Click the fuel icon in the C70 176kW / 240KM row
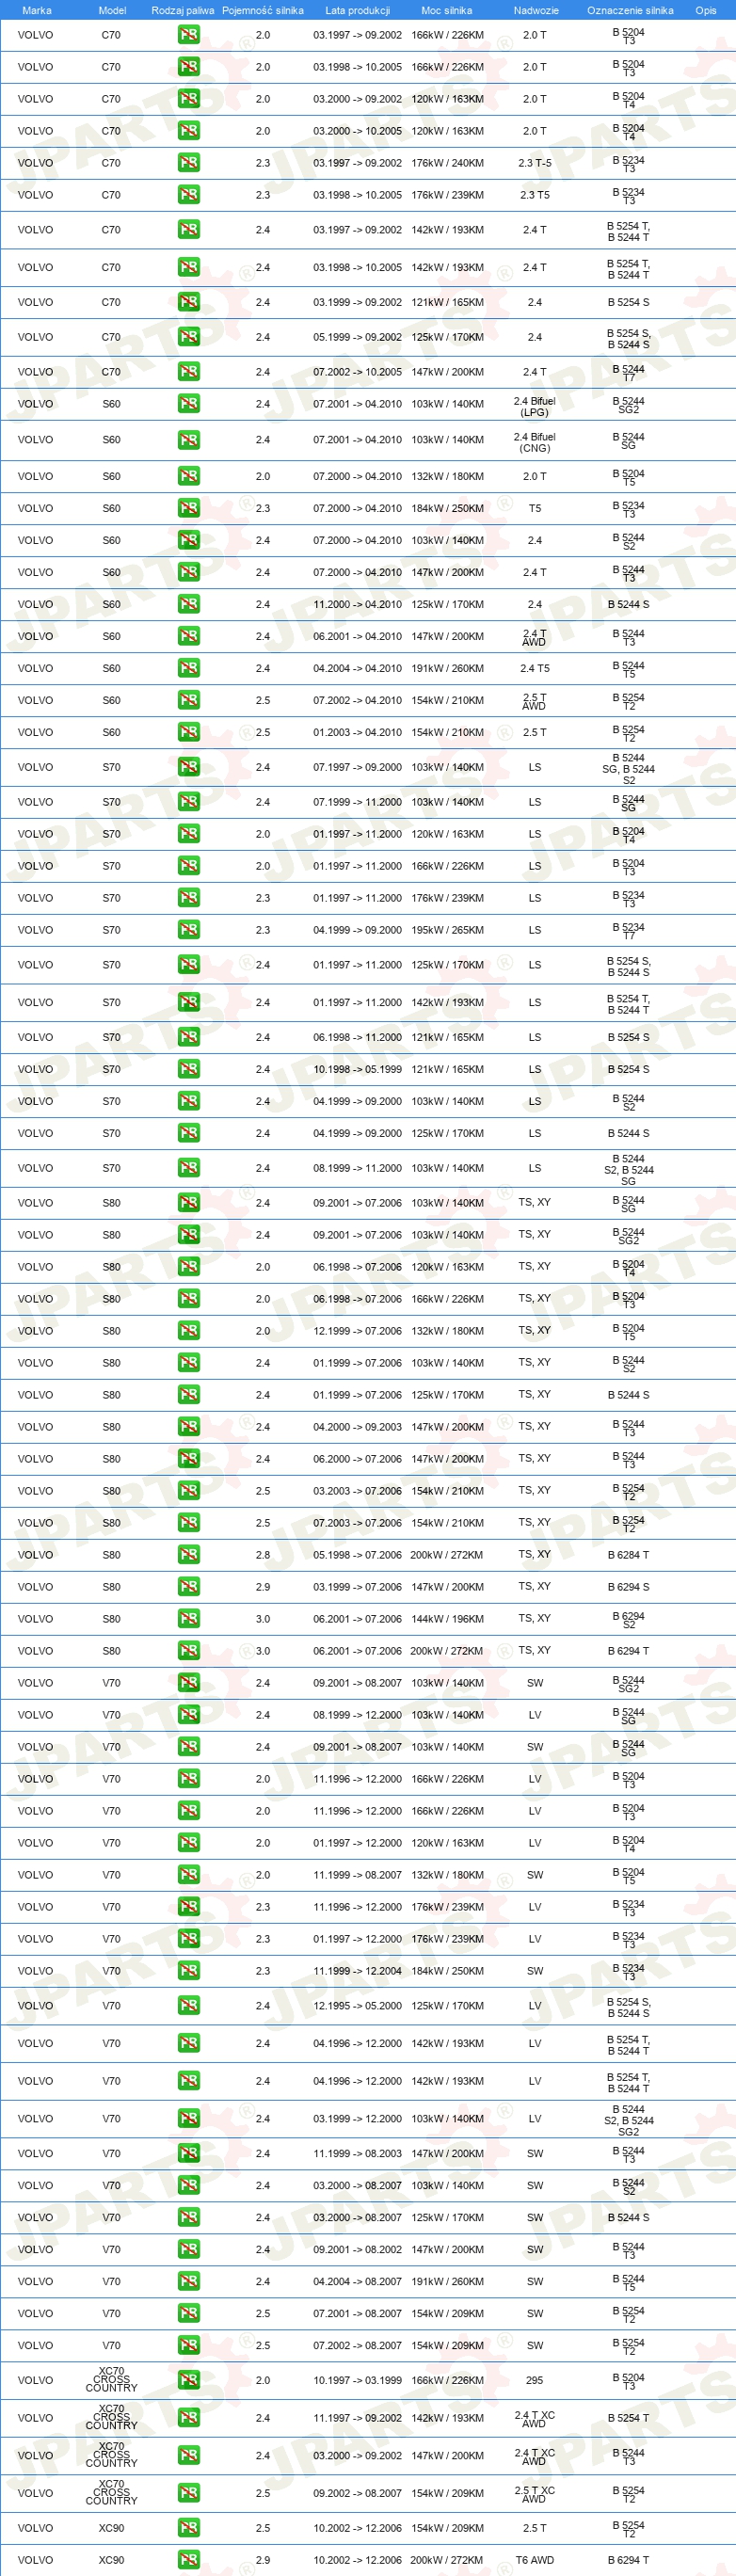The width and height of the screenshot is (736, 2576). pyautogui.click(x=188, y=163)
